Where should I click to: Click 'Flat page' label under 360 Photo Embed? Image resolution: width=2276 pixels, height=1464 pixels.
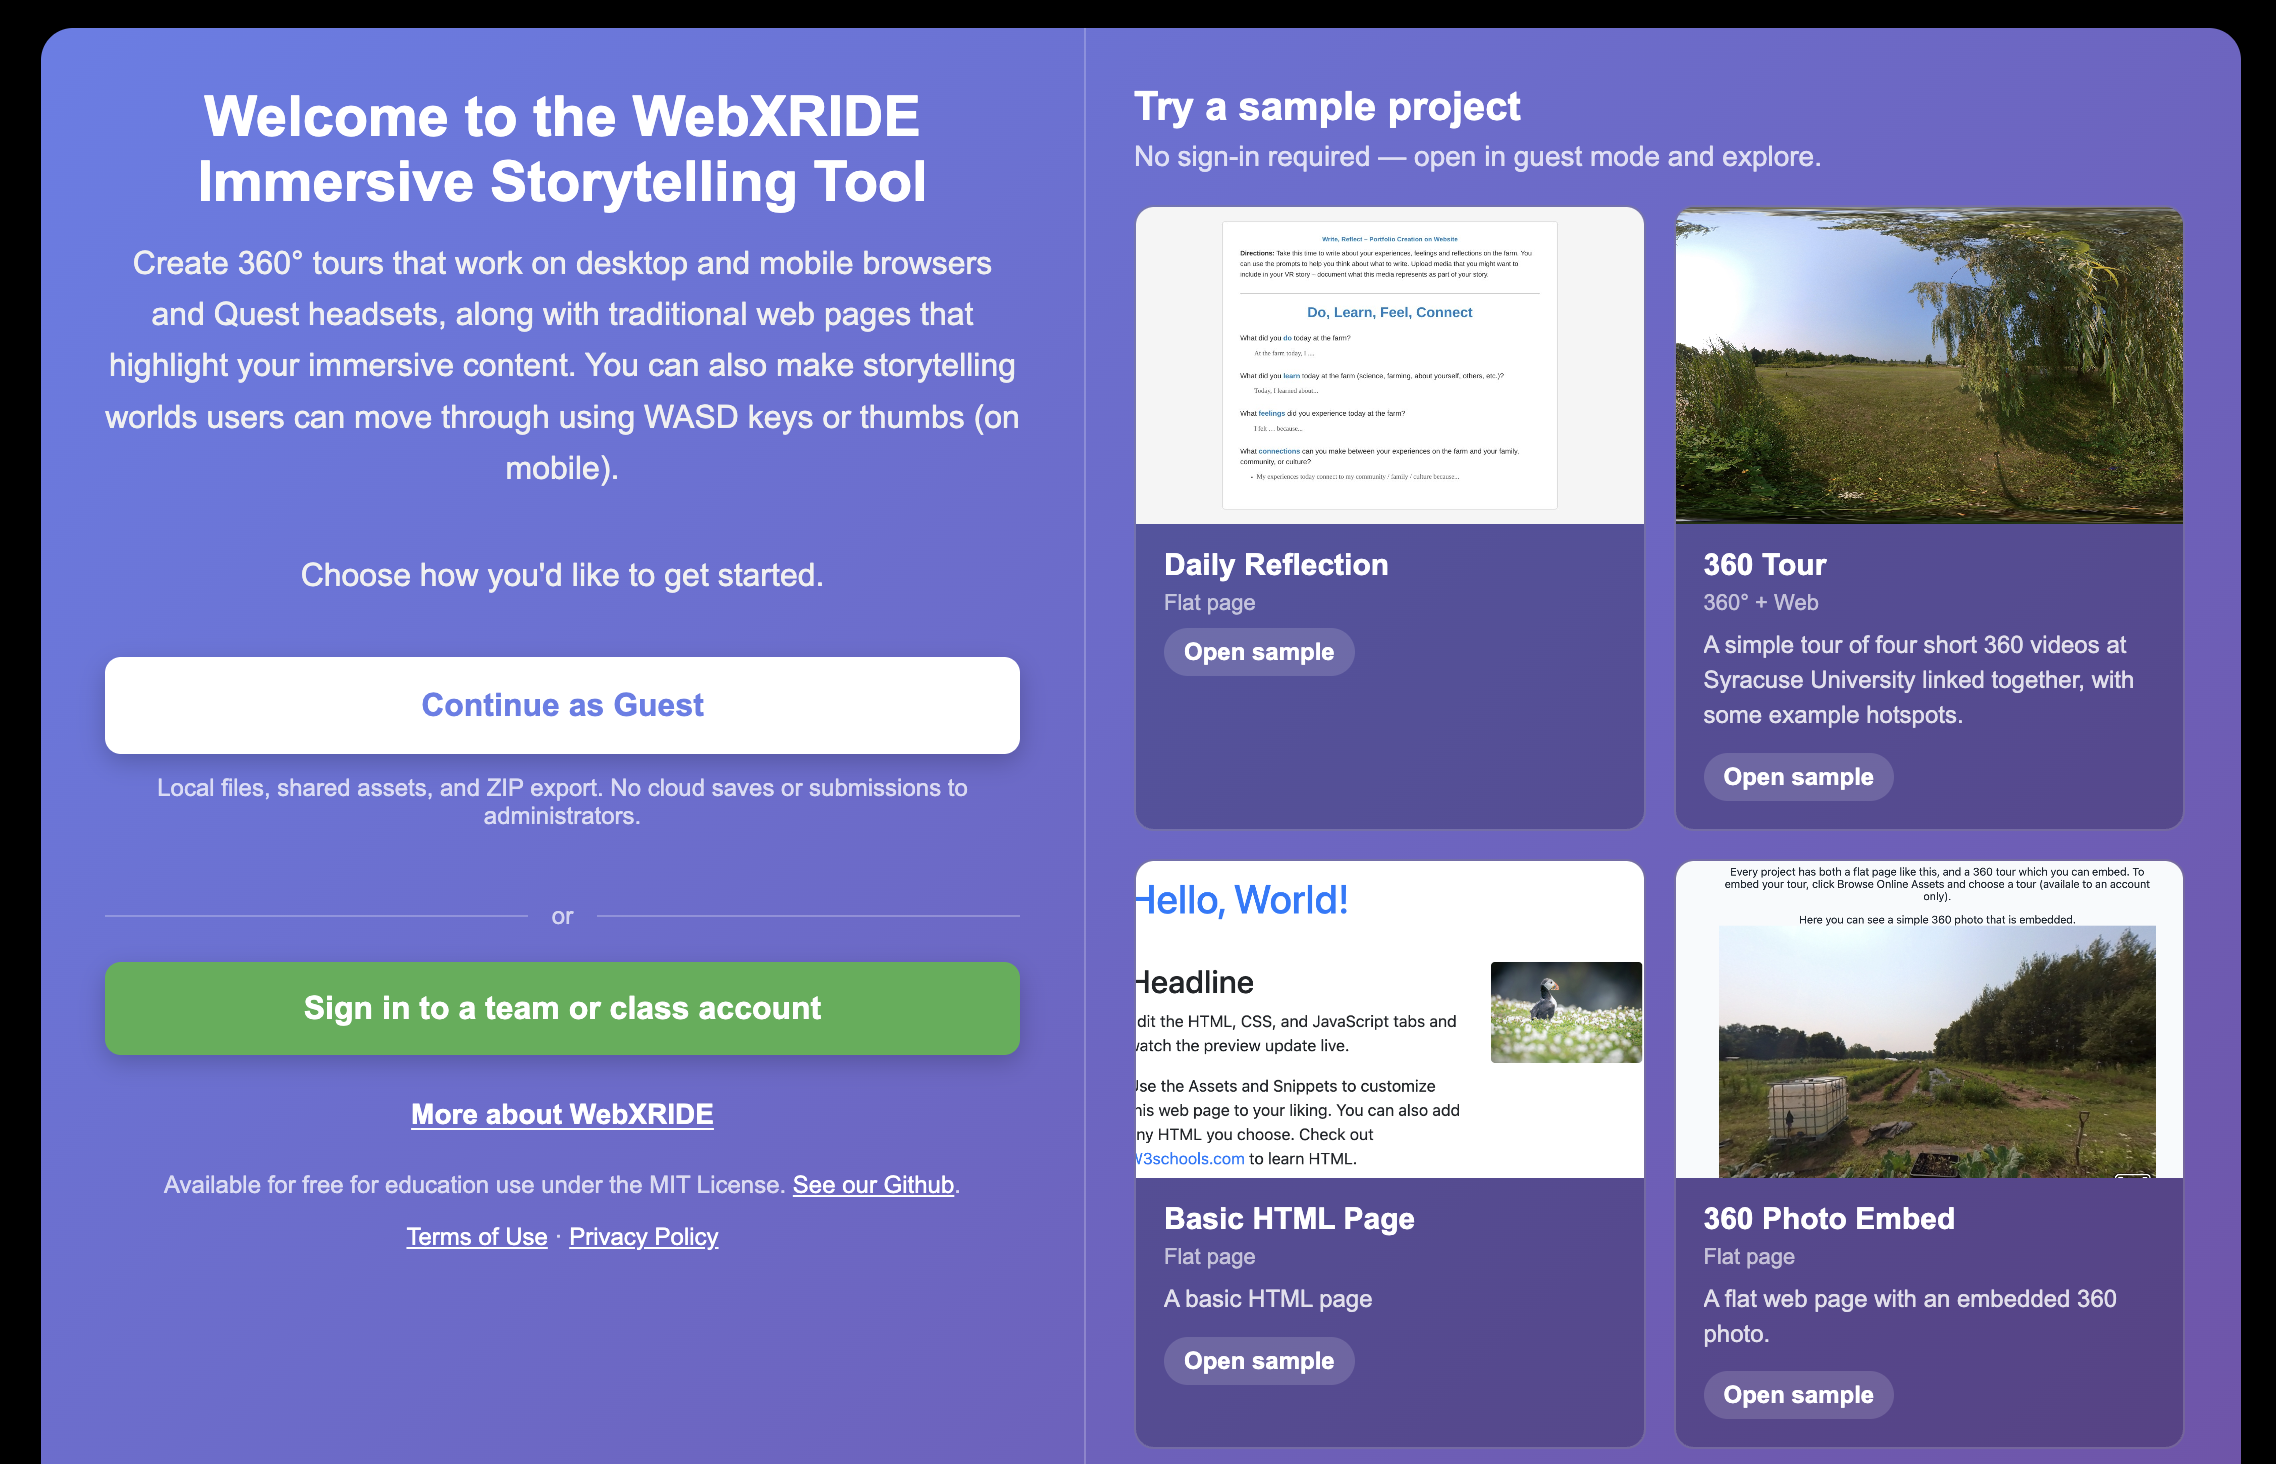point(1749,1257)
